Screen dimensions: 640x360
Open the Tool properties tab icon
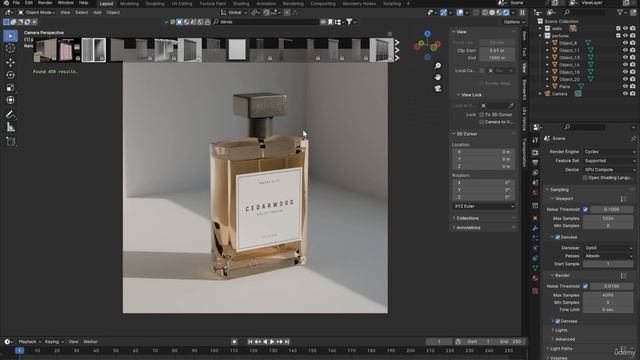(535, 140)
